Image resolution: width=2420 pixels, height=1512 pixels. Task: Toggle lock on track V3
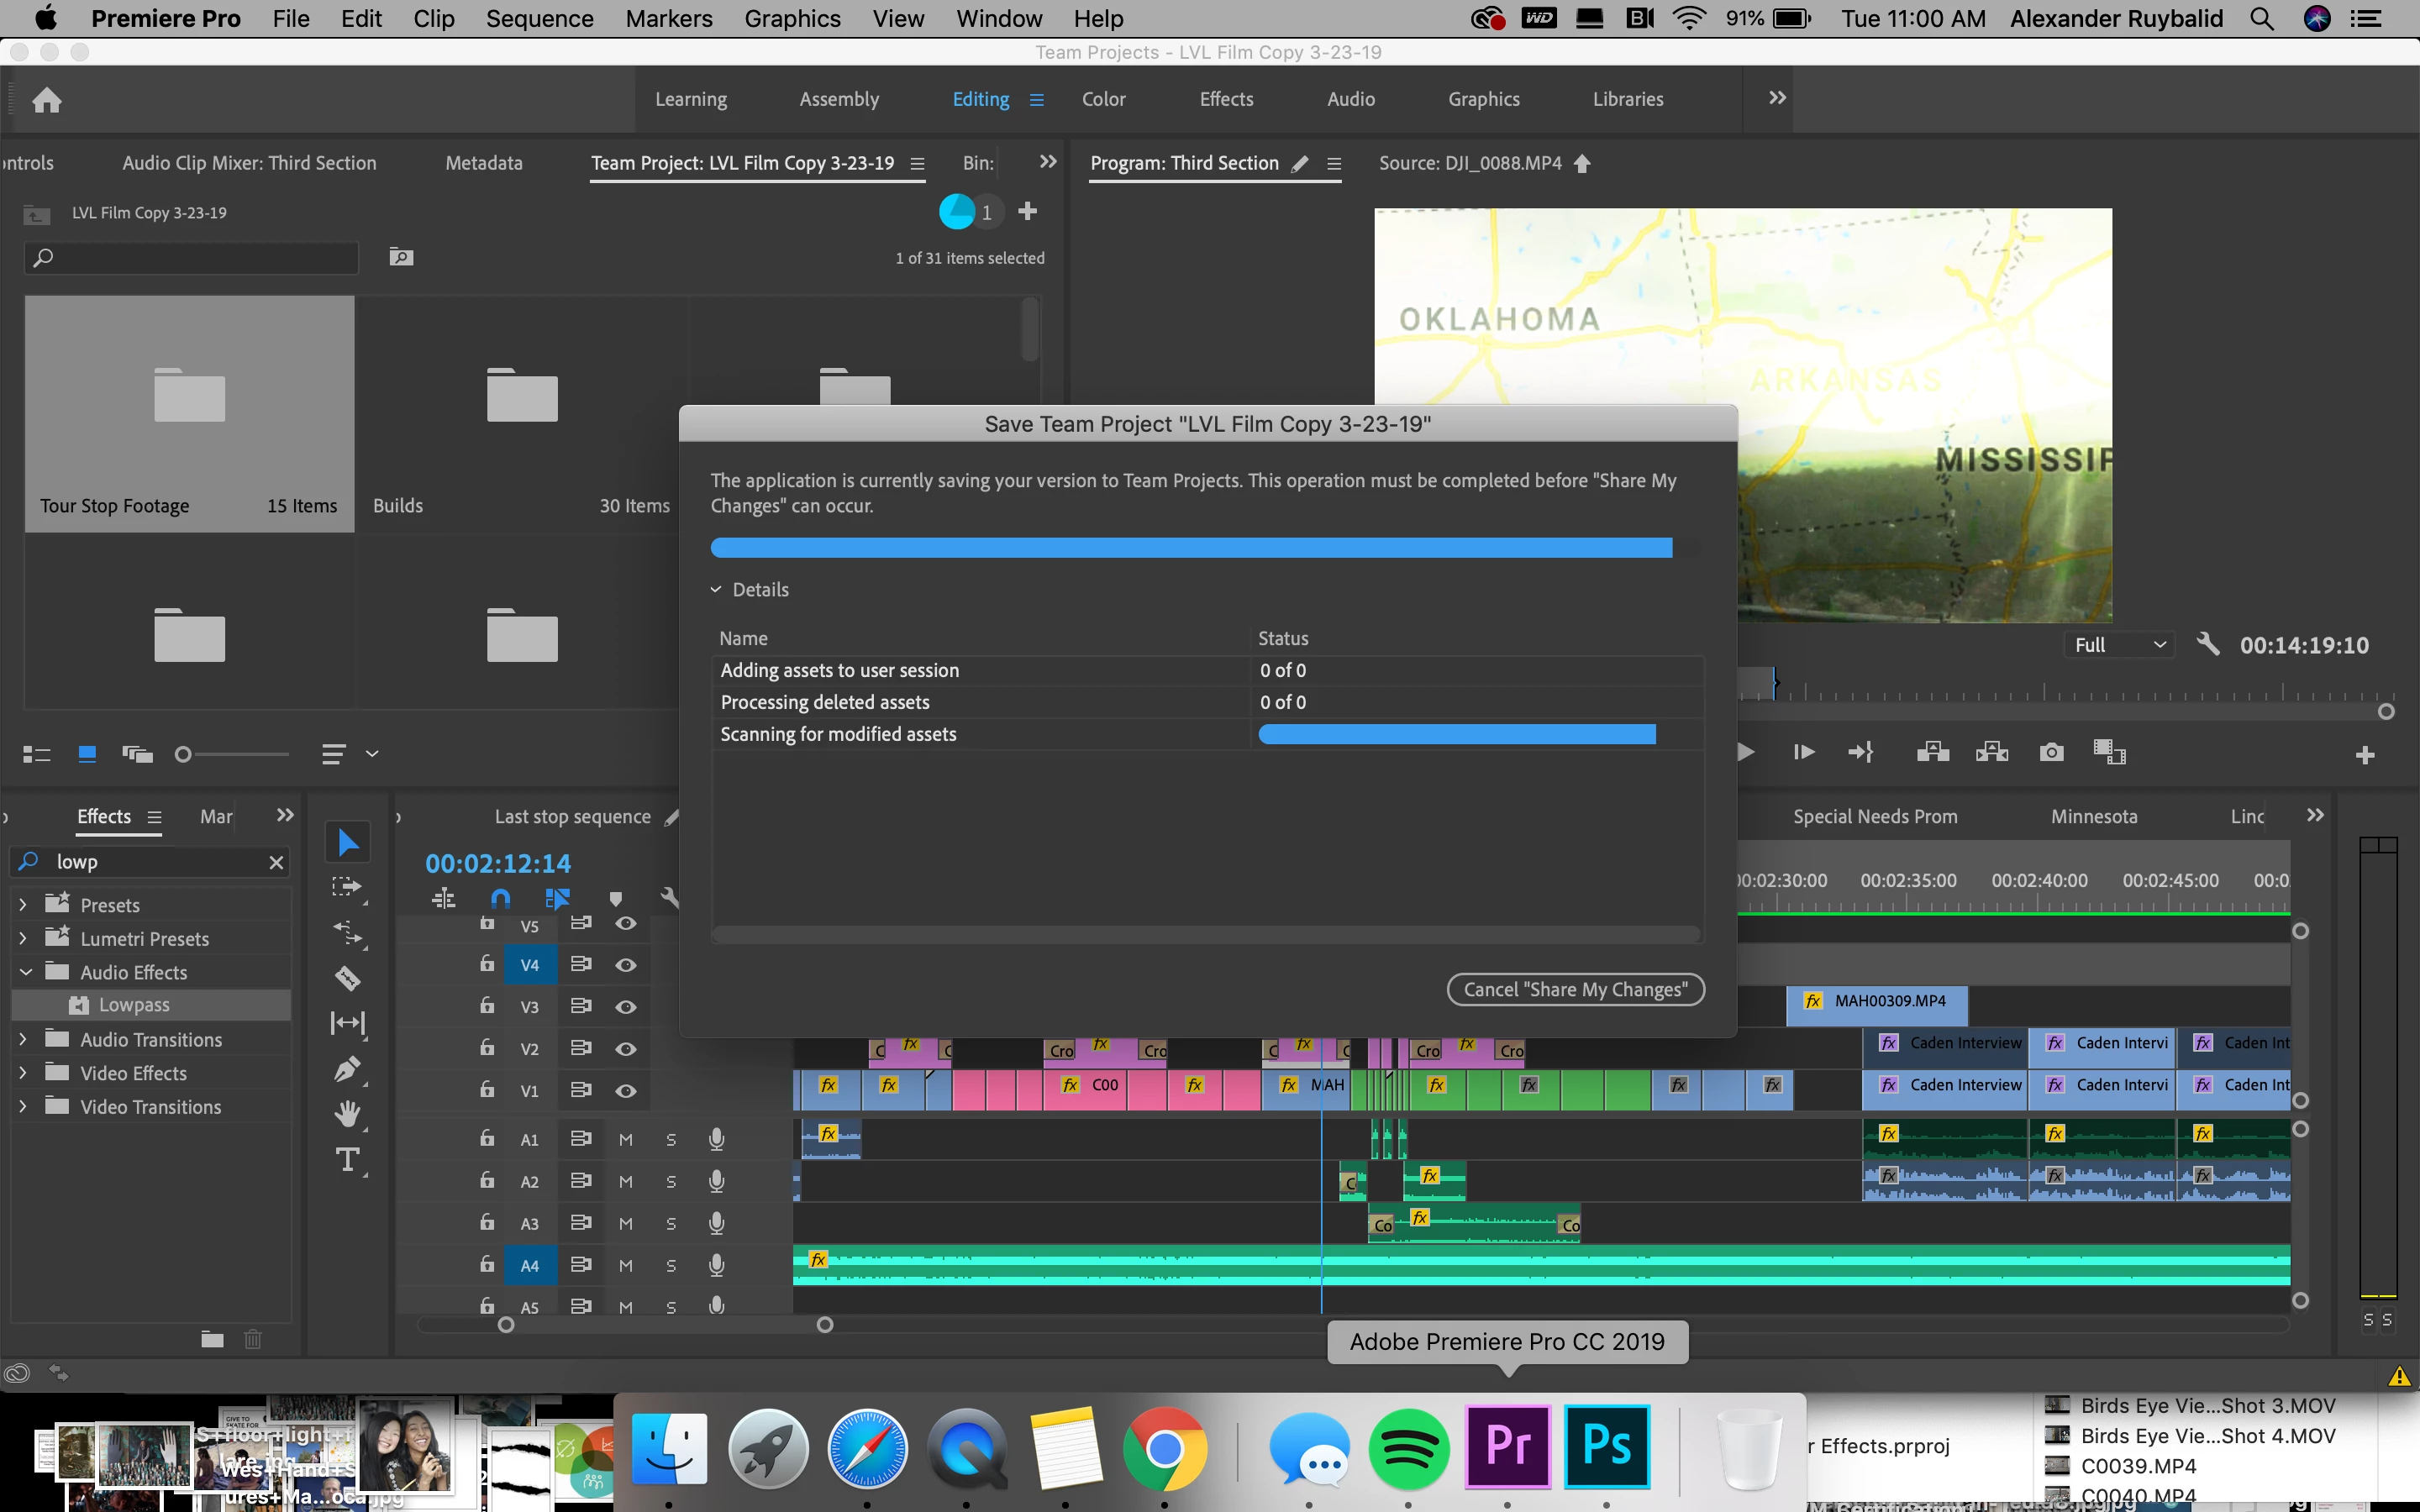[487, 1006]
